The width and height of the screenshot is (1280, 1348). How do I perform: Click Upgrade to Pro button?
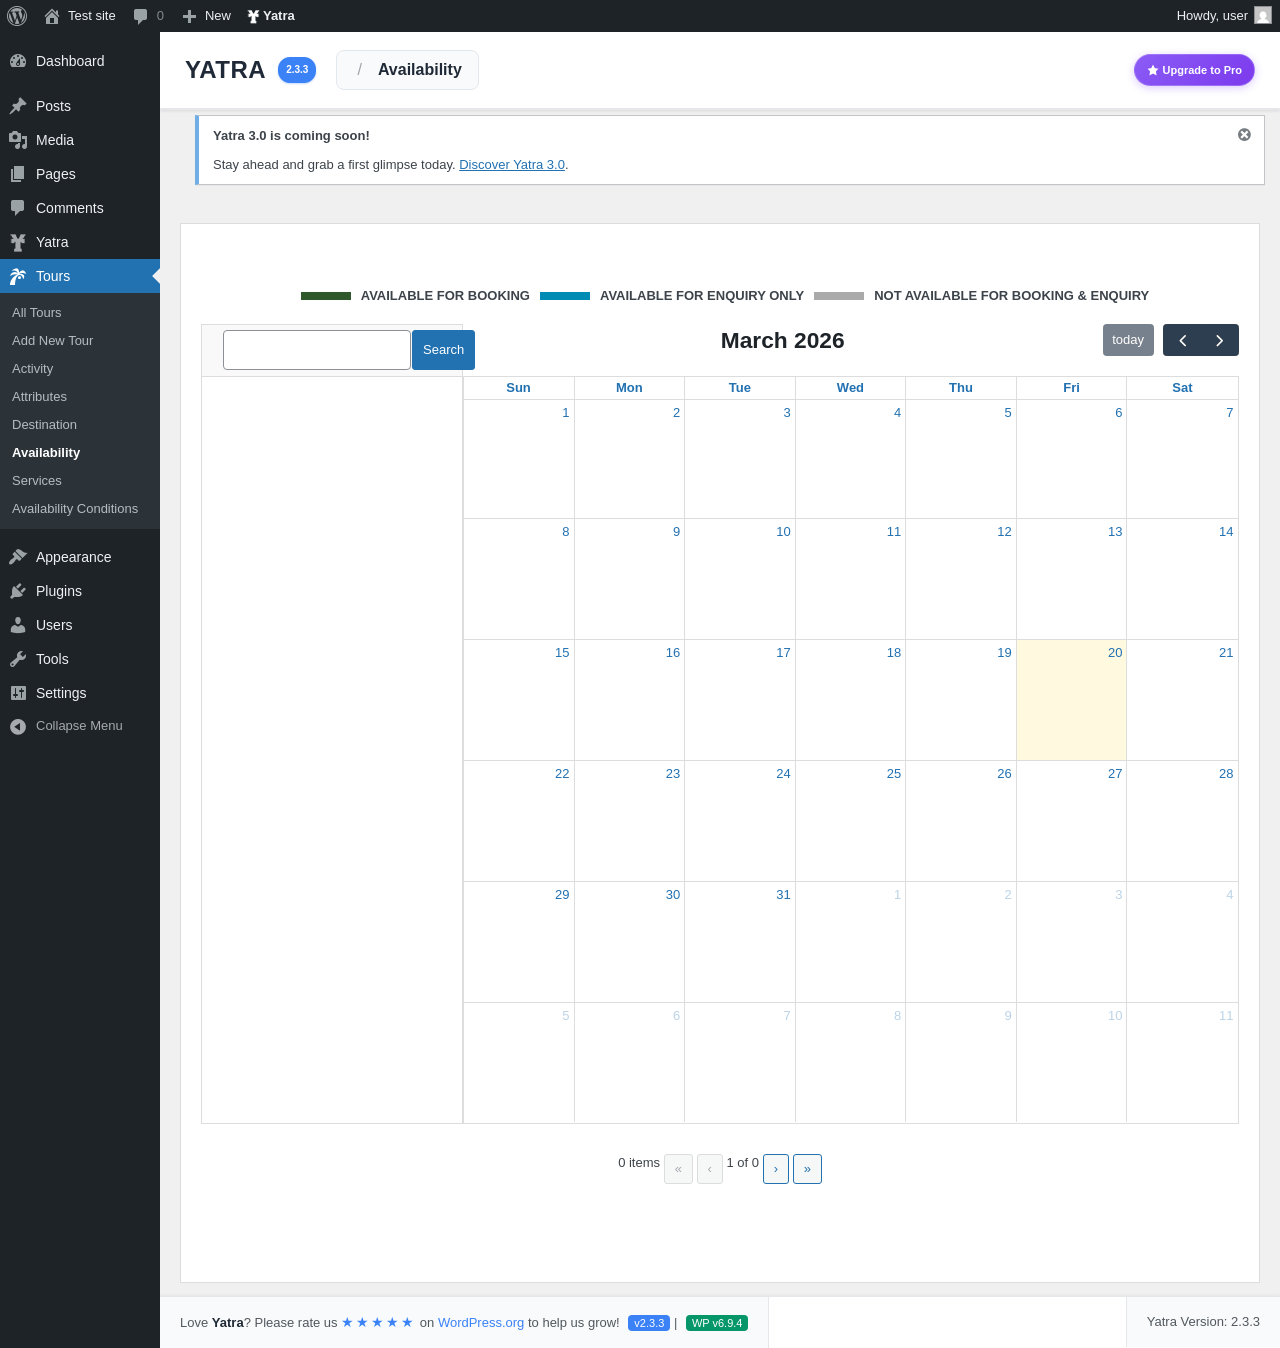pyautogui.click(x=1194, y=70)
